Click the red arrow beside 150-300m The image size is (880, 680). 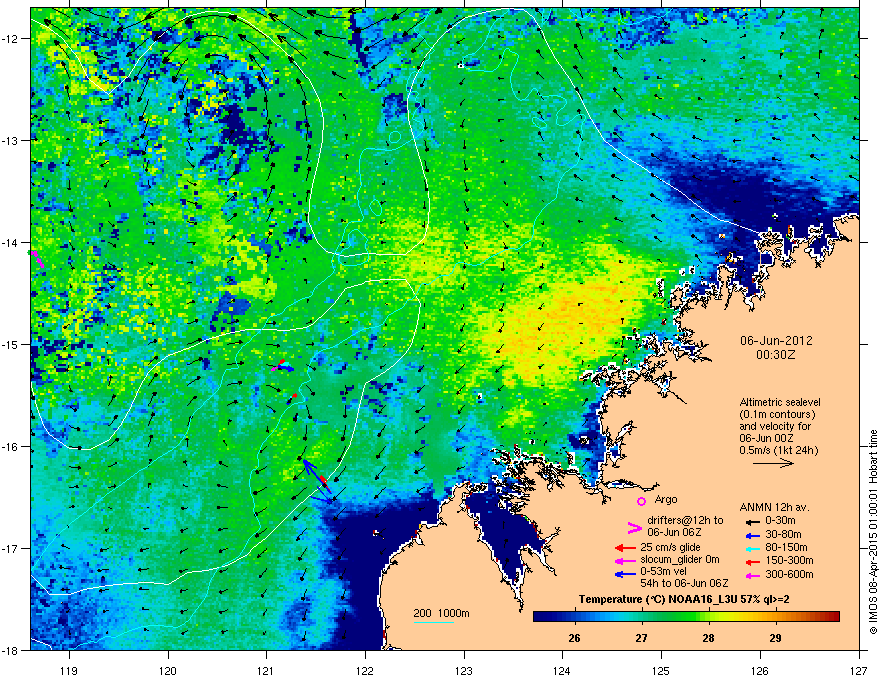click(x=753, y=562)
